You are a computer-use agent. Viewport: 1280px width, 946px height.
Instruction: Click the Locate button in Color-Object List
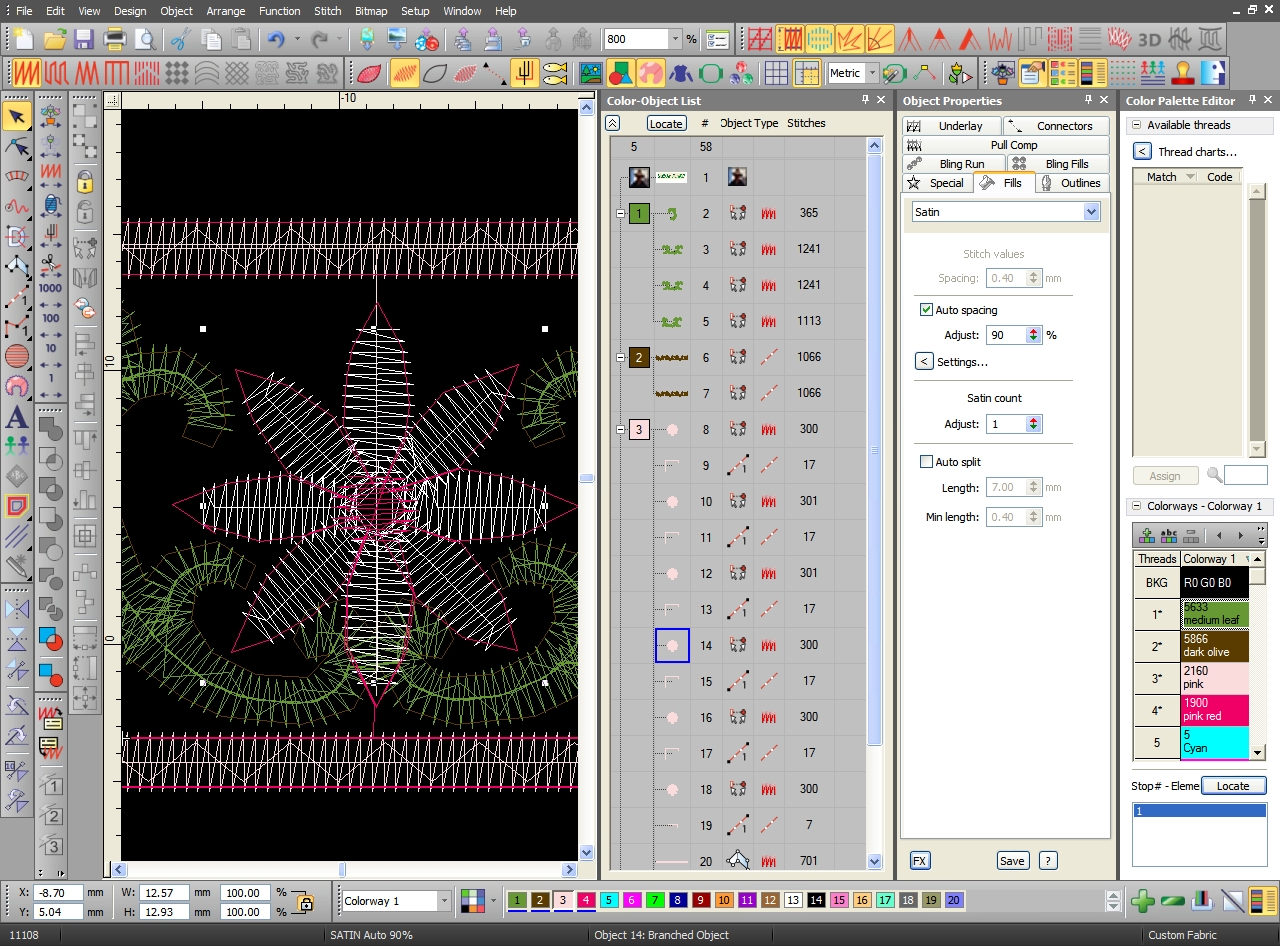(x=666, y=123)
